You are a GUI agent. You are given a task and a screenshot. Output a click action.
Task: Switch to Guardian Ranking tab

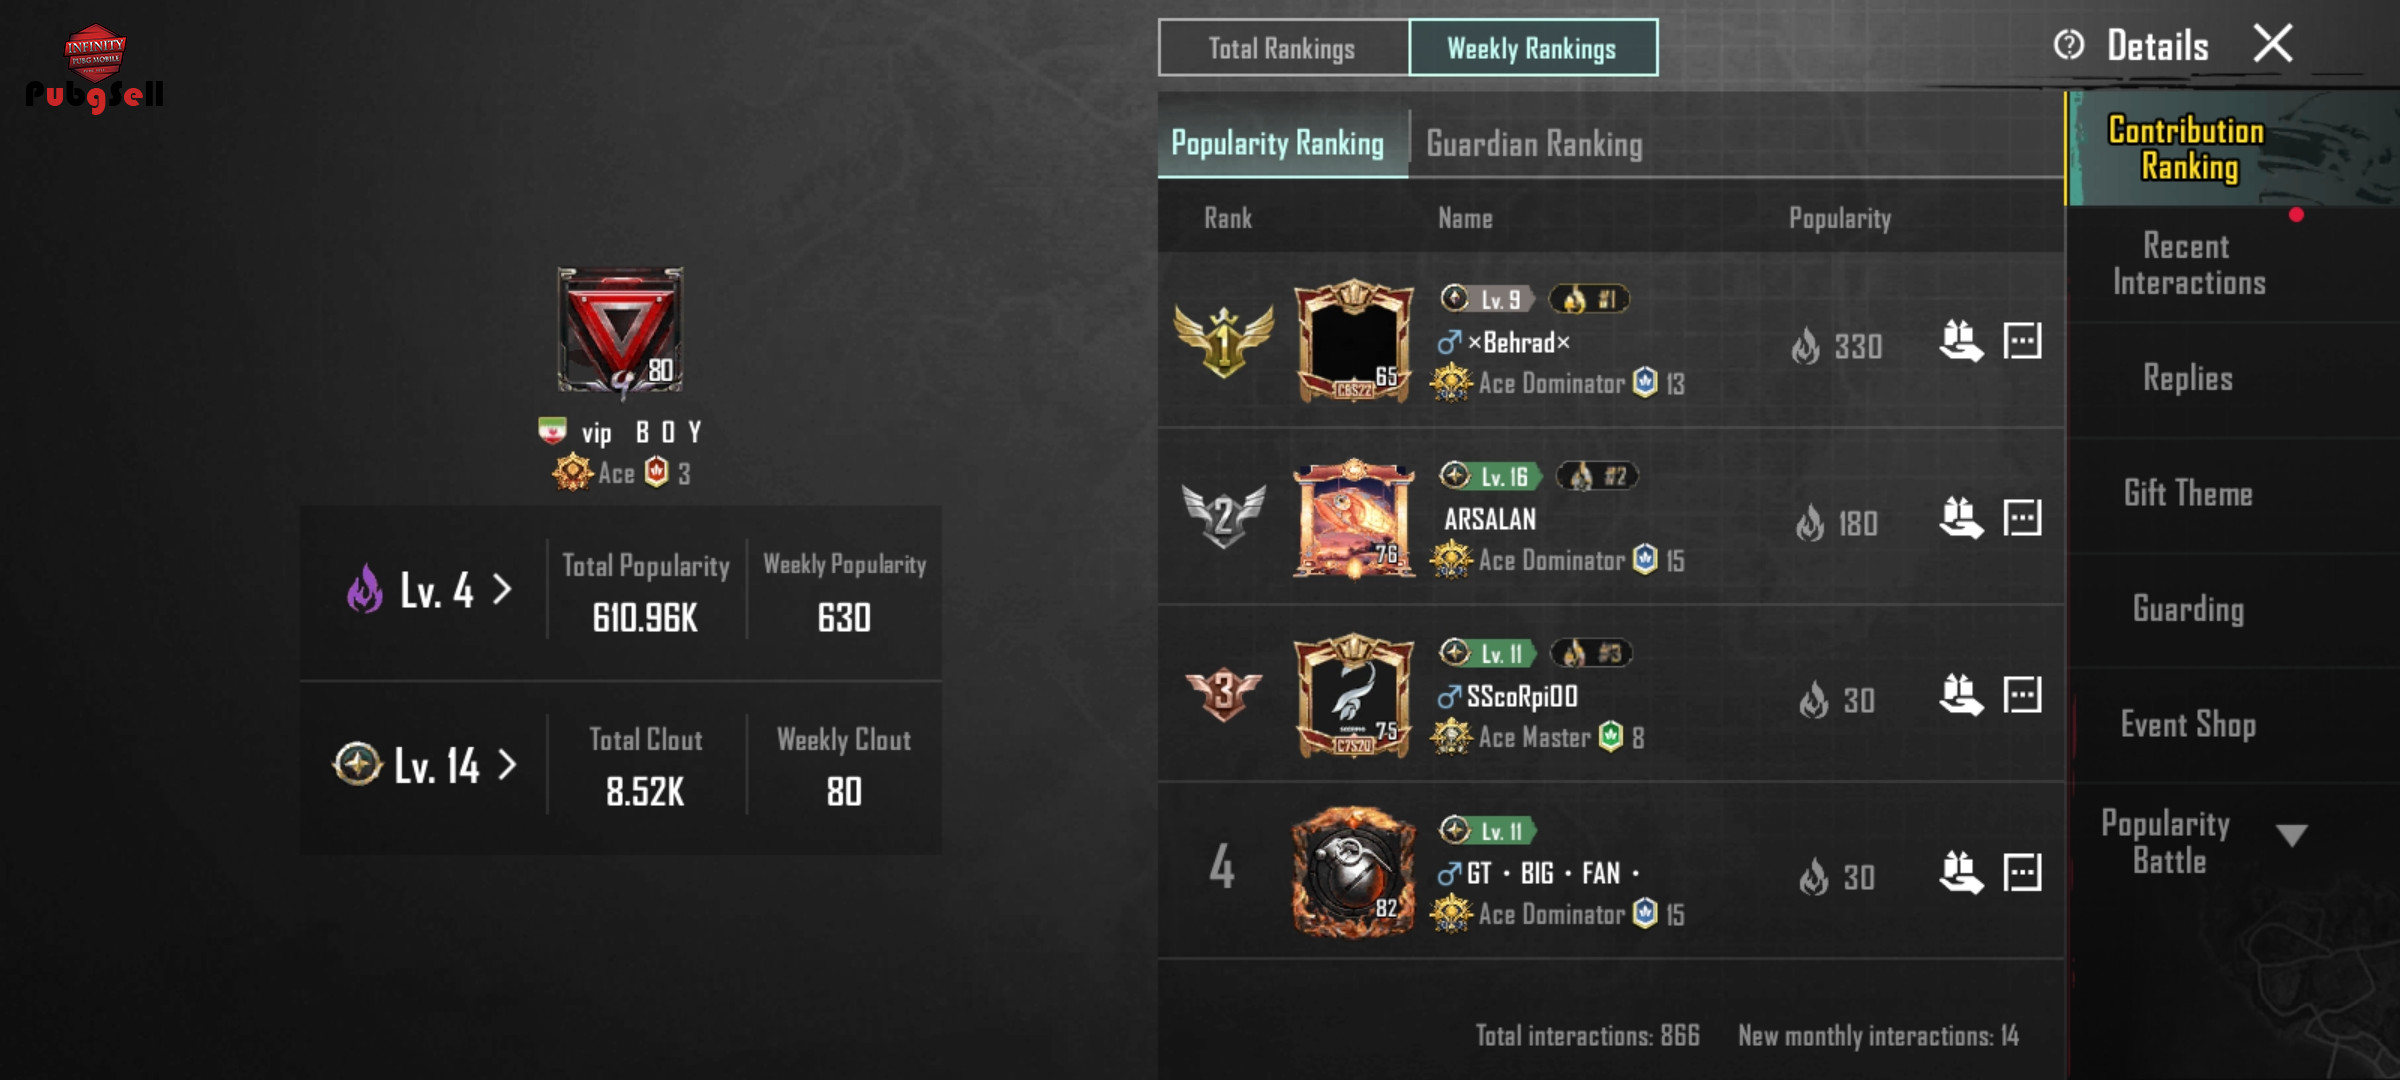[x=1534, y=144]
